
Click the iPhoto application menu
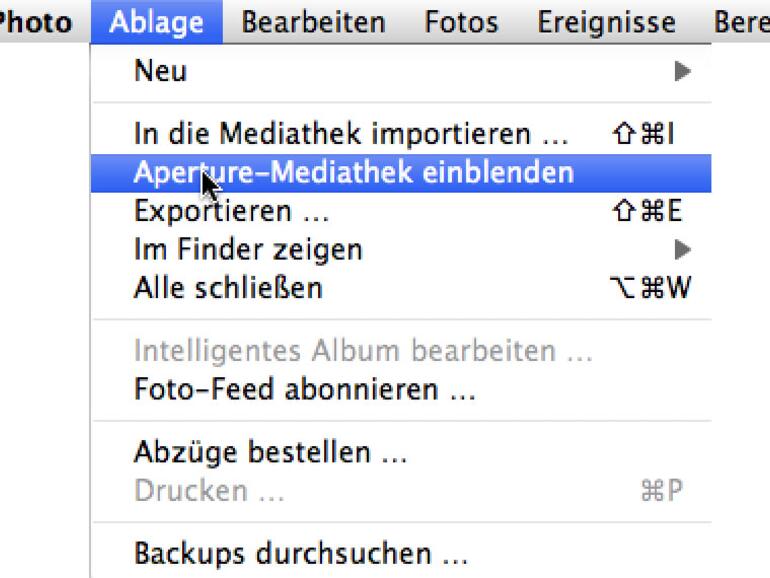point(35,21)
